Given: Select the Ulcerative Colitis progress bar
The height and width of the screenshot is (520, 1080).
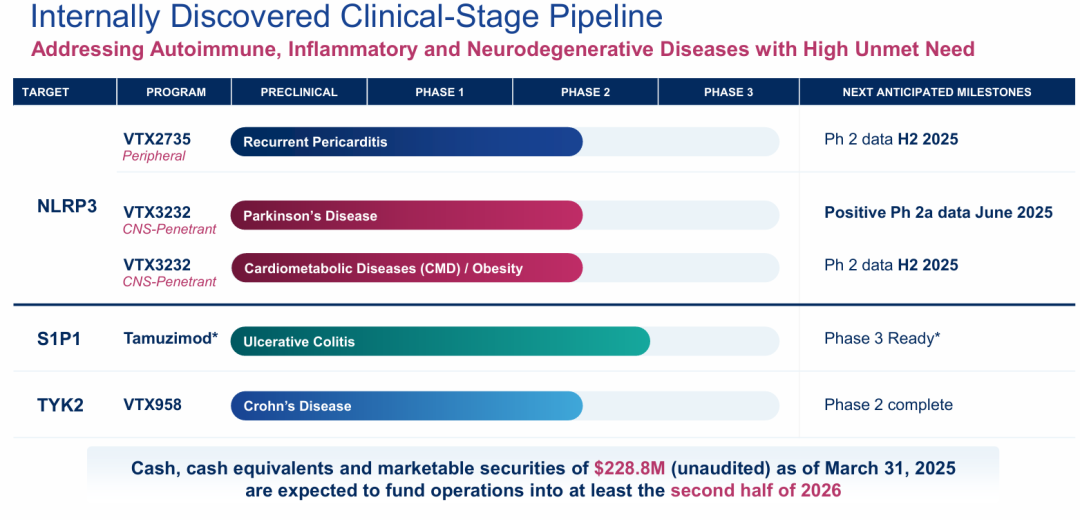Looking at the screenshot, I should tap(440, 341).
